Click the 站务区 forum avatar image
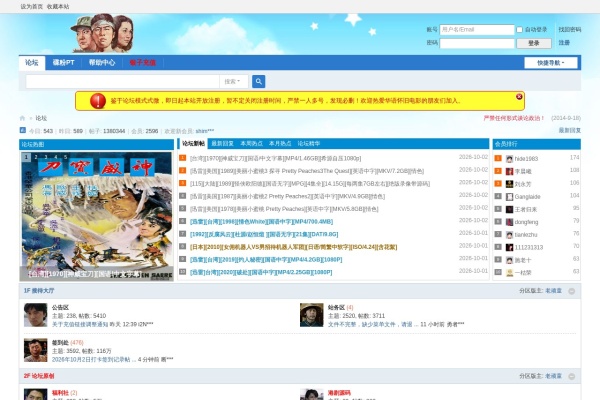The height and width of the screenshot is (400, 600). (x=311, y=315)
